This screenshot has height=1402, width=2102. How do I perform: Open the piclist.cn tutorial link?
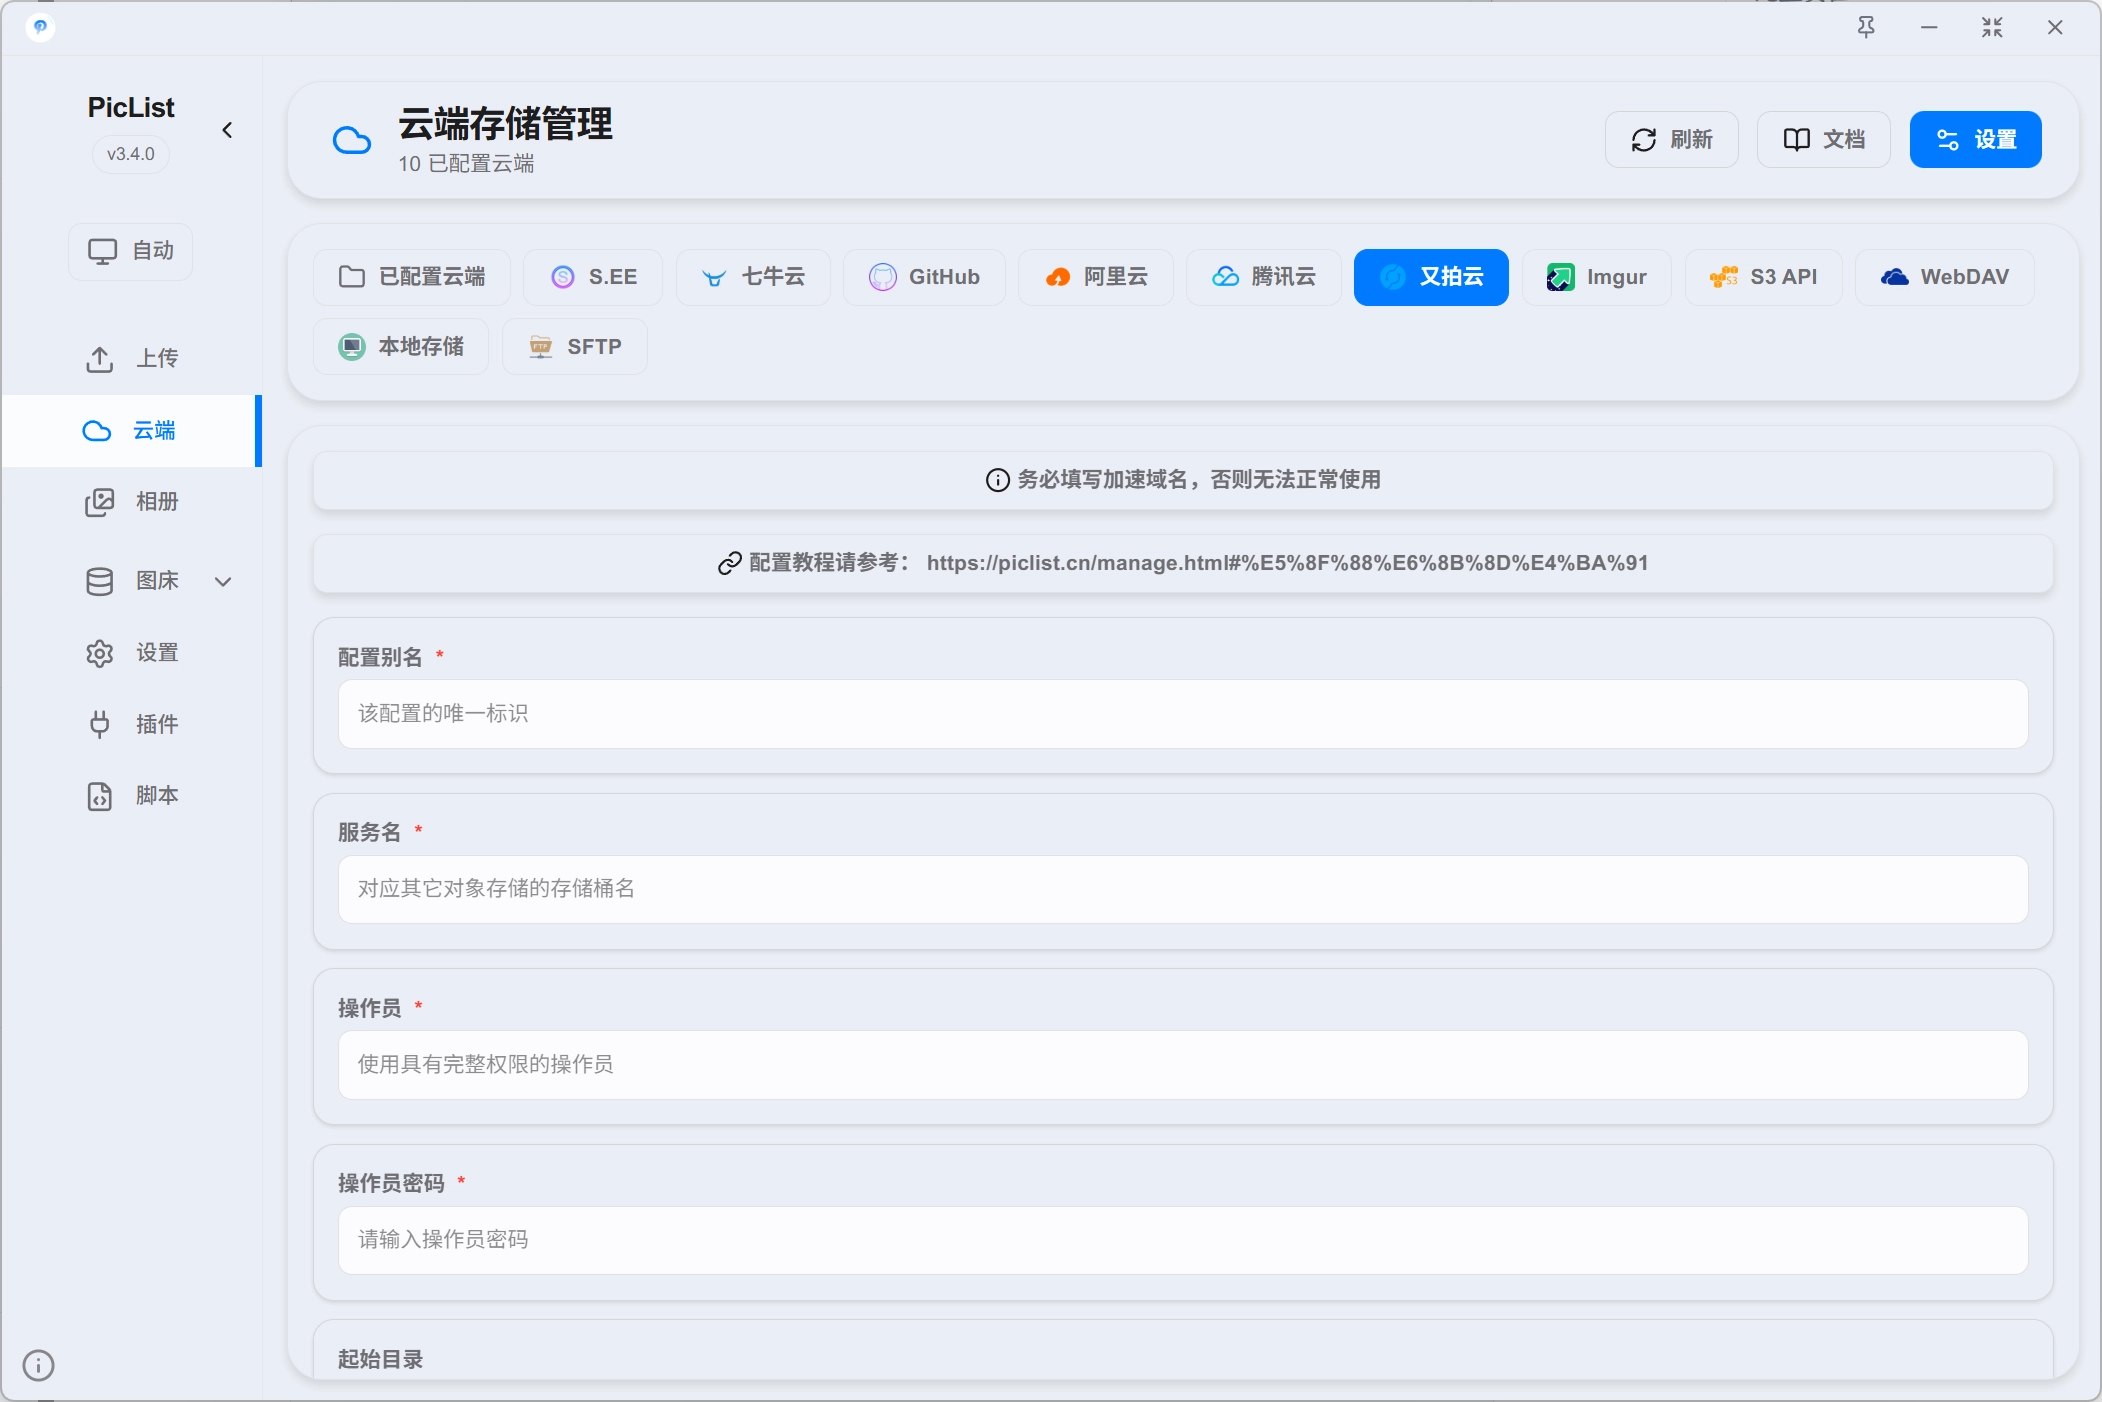(1287, 563)
